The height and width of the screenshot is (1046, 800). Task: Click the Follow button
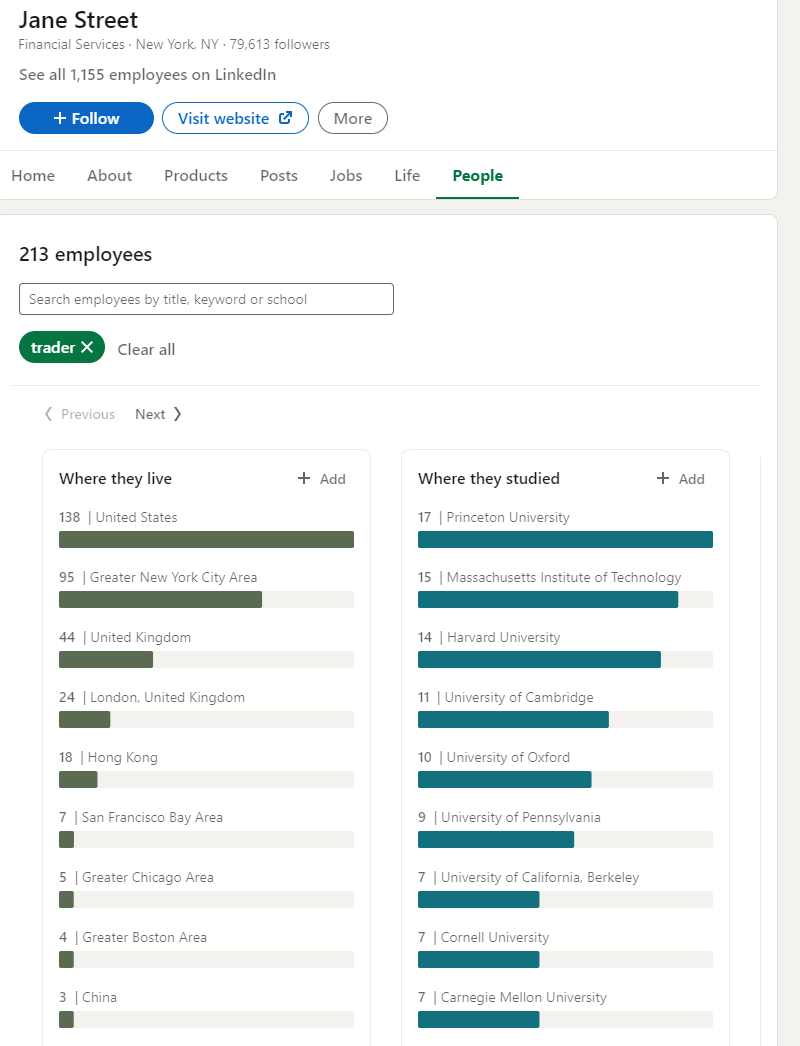point(86,118)
